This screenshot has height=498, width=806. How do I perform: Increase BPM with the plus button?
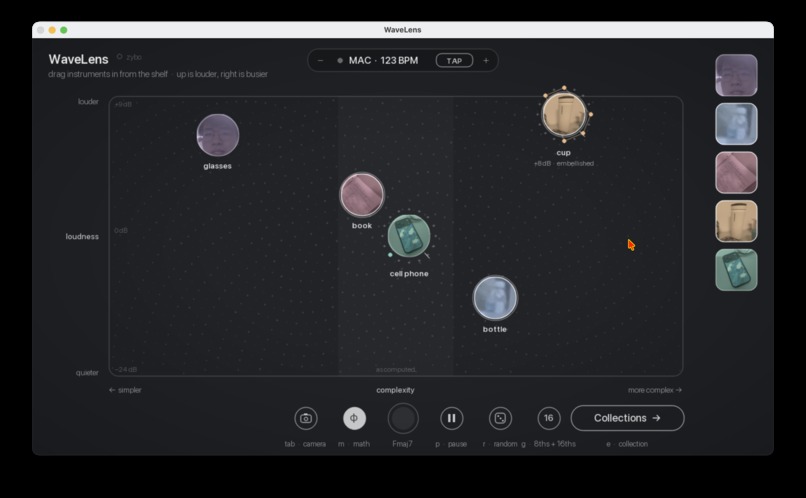(486, 61)
